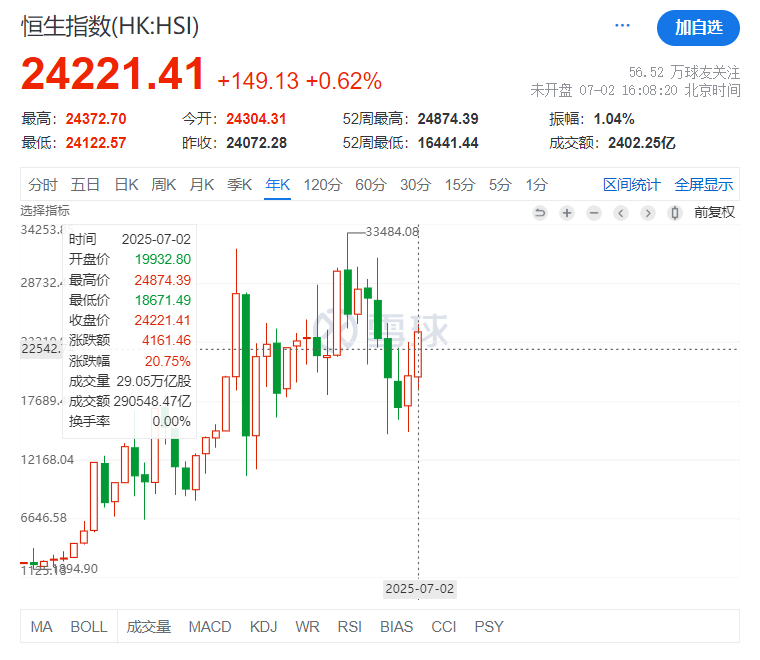The width and height of the screenshot is (760, 660).
Task: Click the latest 2025 yearly candlestick
Action: [x=418, y=354]
